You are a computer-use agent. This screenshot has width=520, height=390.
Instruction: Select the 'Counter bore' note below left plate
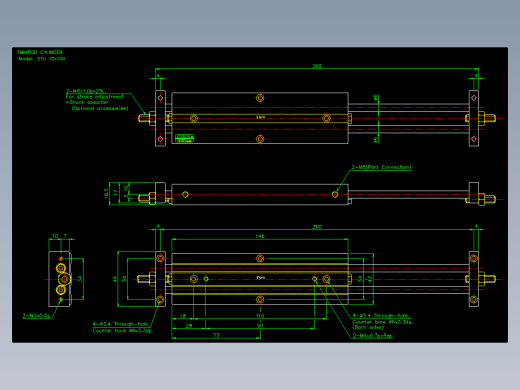coord(123,331)
